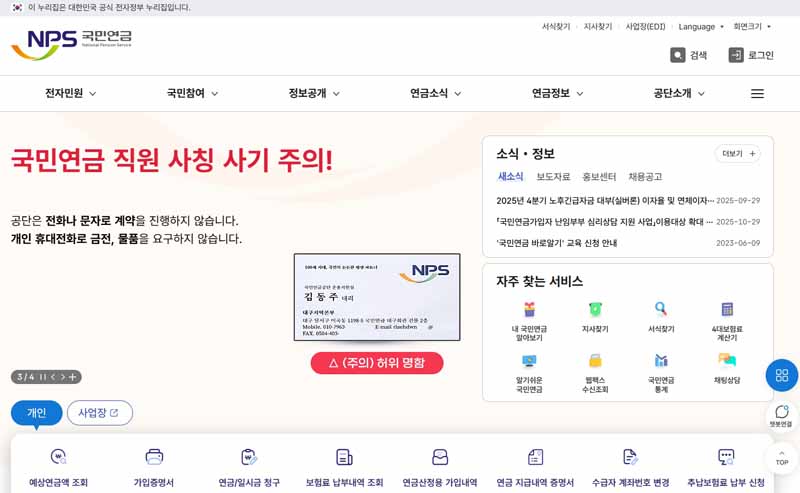Click the blue quick-menu grid floating button

(782, 375)
